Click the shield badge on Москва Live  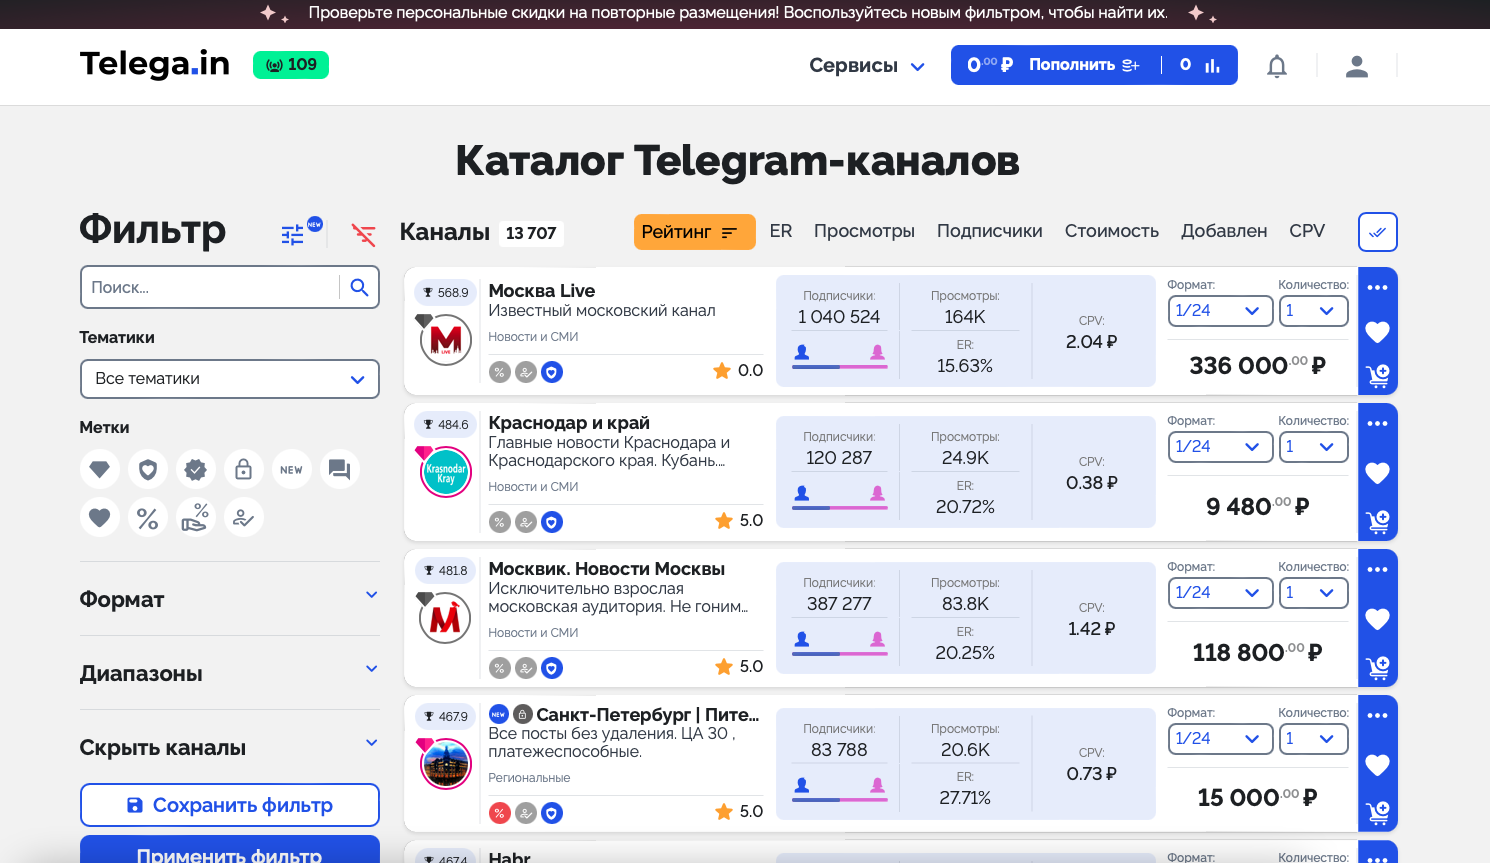point(552,372)
